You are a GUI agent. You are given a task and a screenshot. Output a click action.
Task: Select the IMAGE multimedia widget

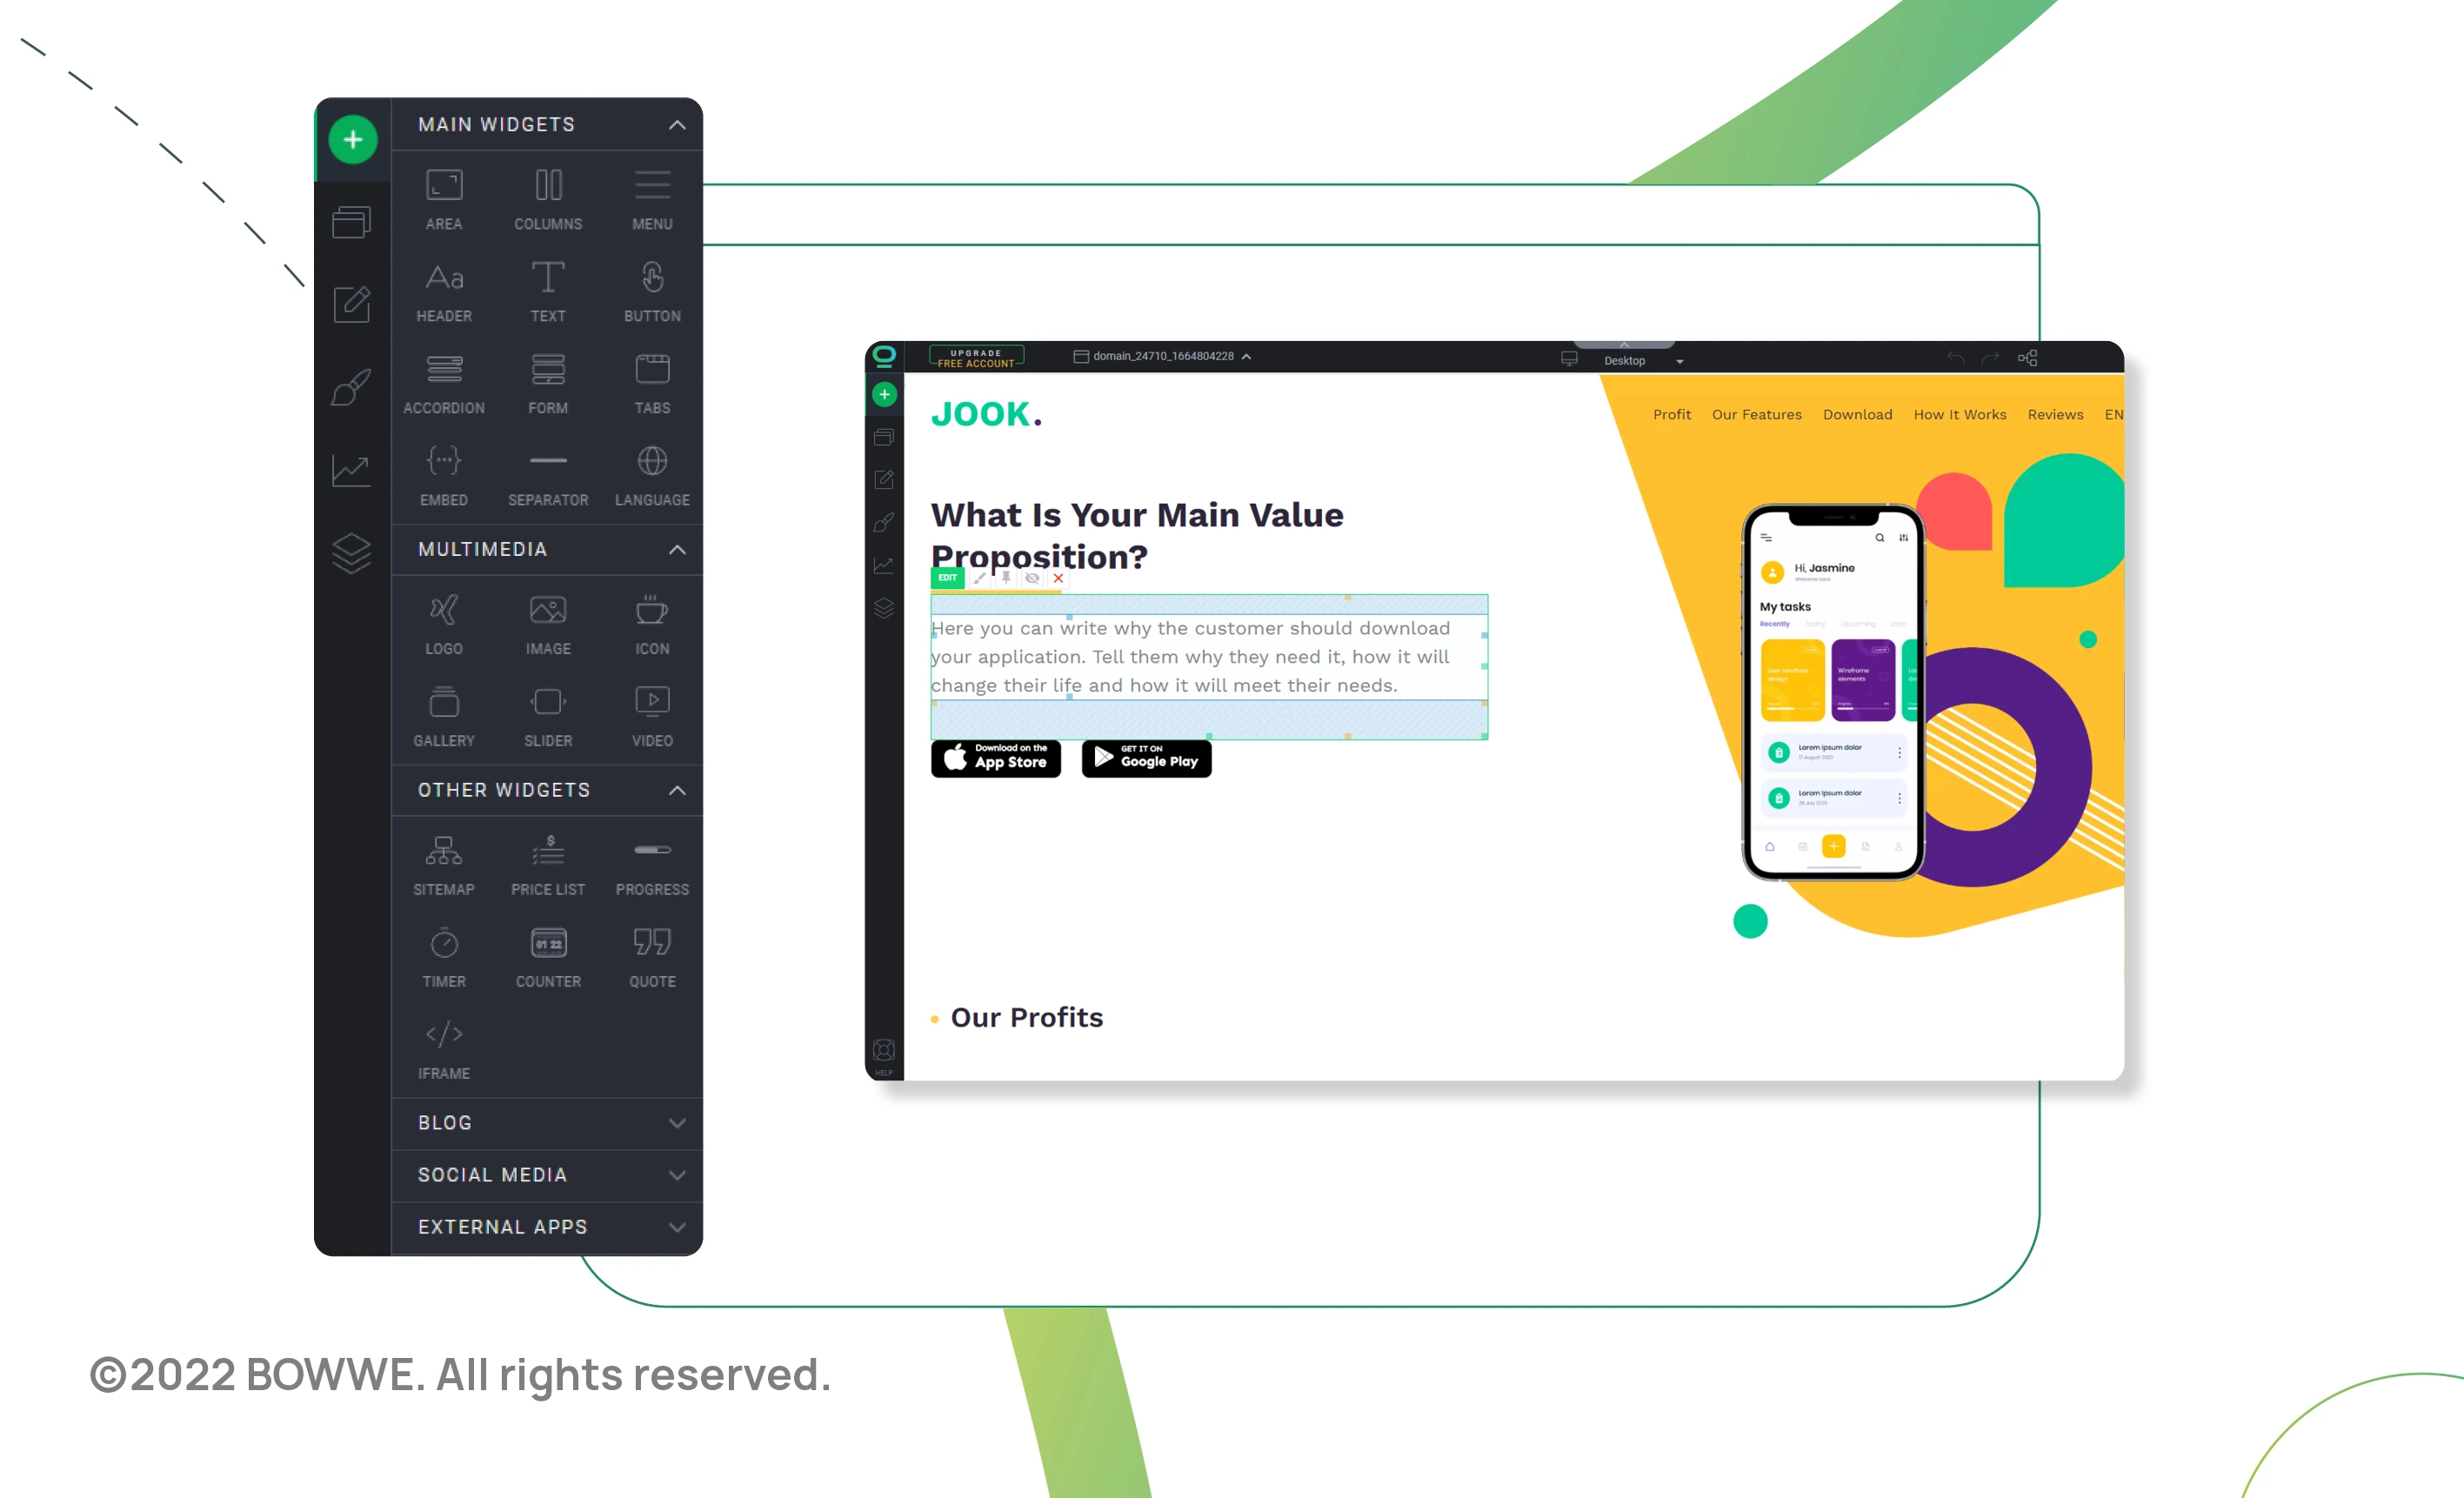547,623
